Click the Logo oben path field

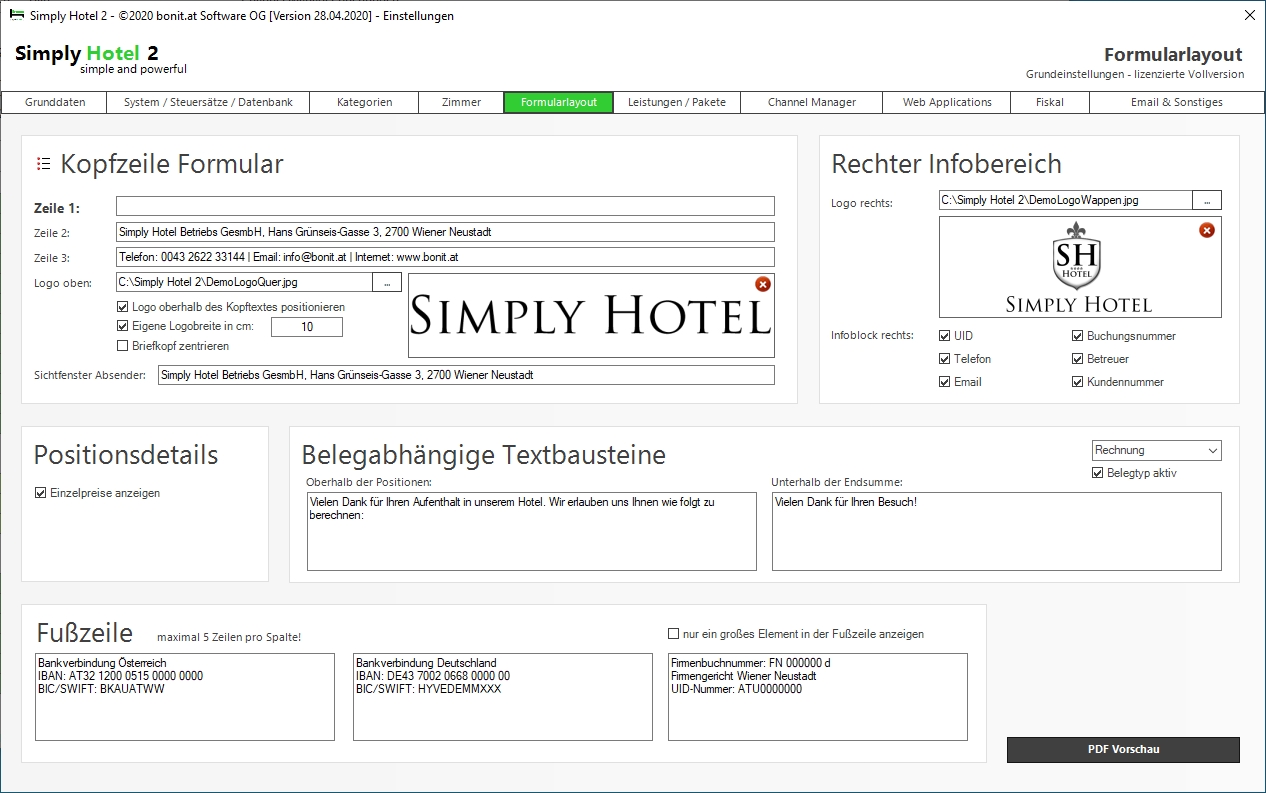(244, 282)
